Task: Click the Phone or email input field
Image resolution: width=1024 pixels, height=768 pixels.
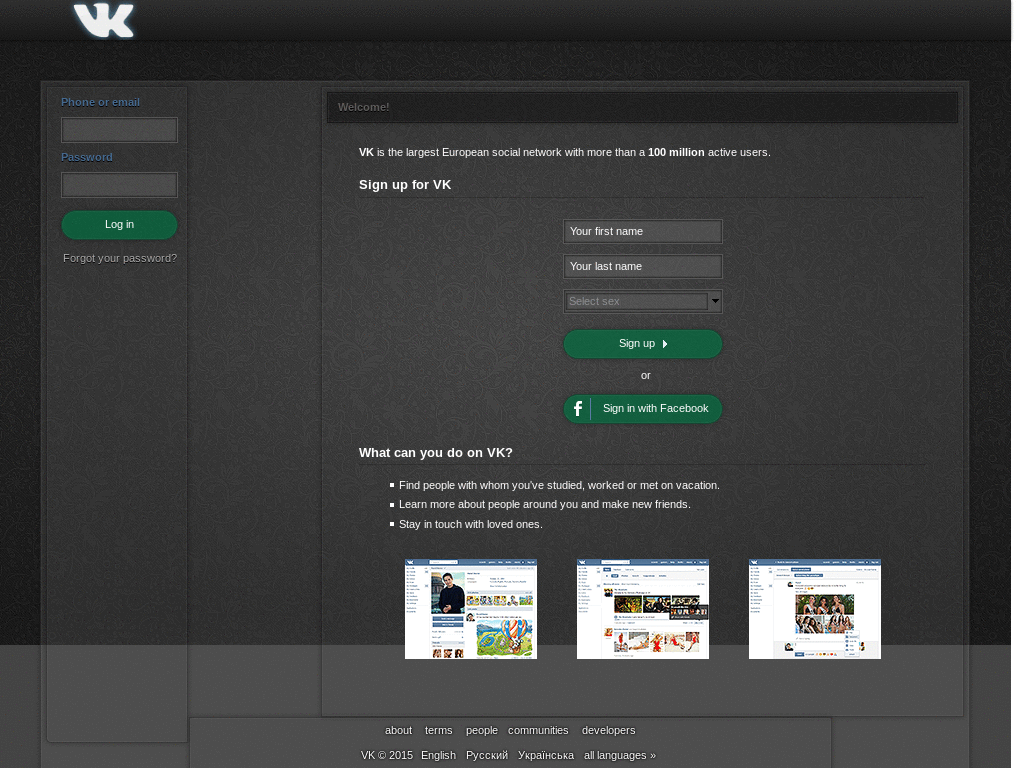Action: tap(120, 130)
